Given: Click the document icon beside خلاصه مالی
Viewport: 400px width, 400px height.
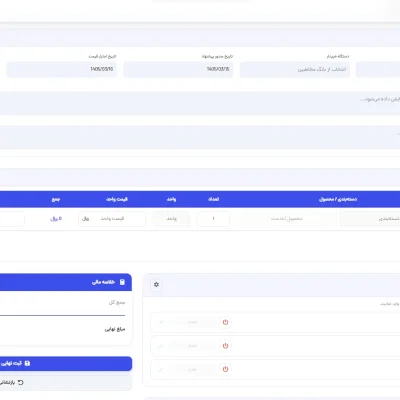Looking at the screenshot, I should click(x=122, y=282).
